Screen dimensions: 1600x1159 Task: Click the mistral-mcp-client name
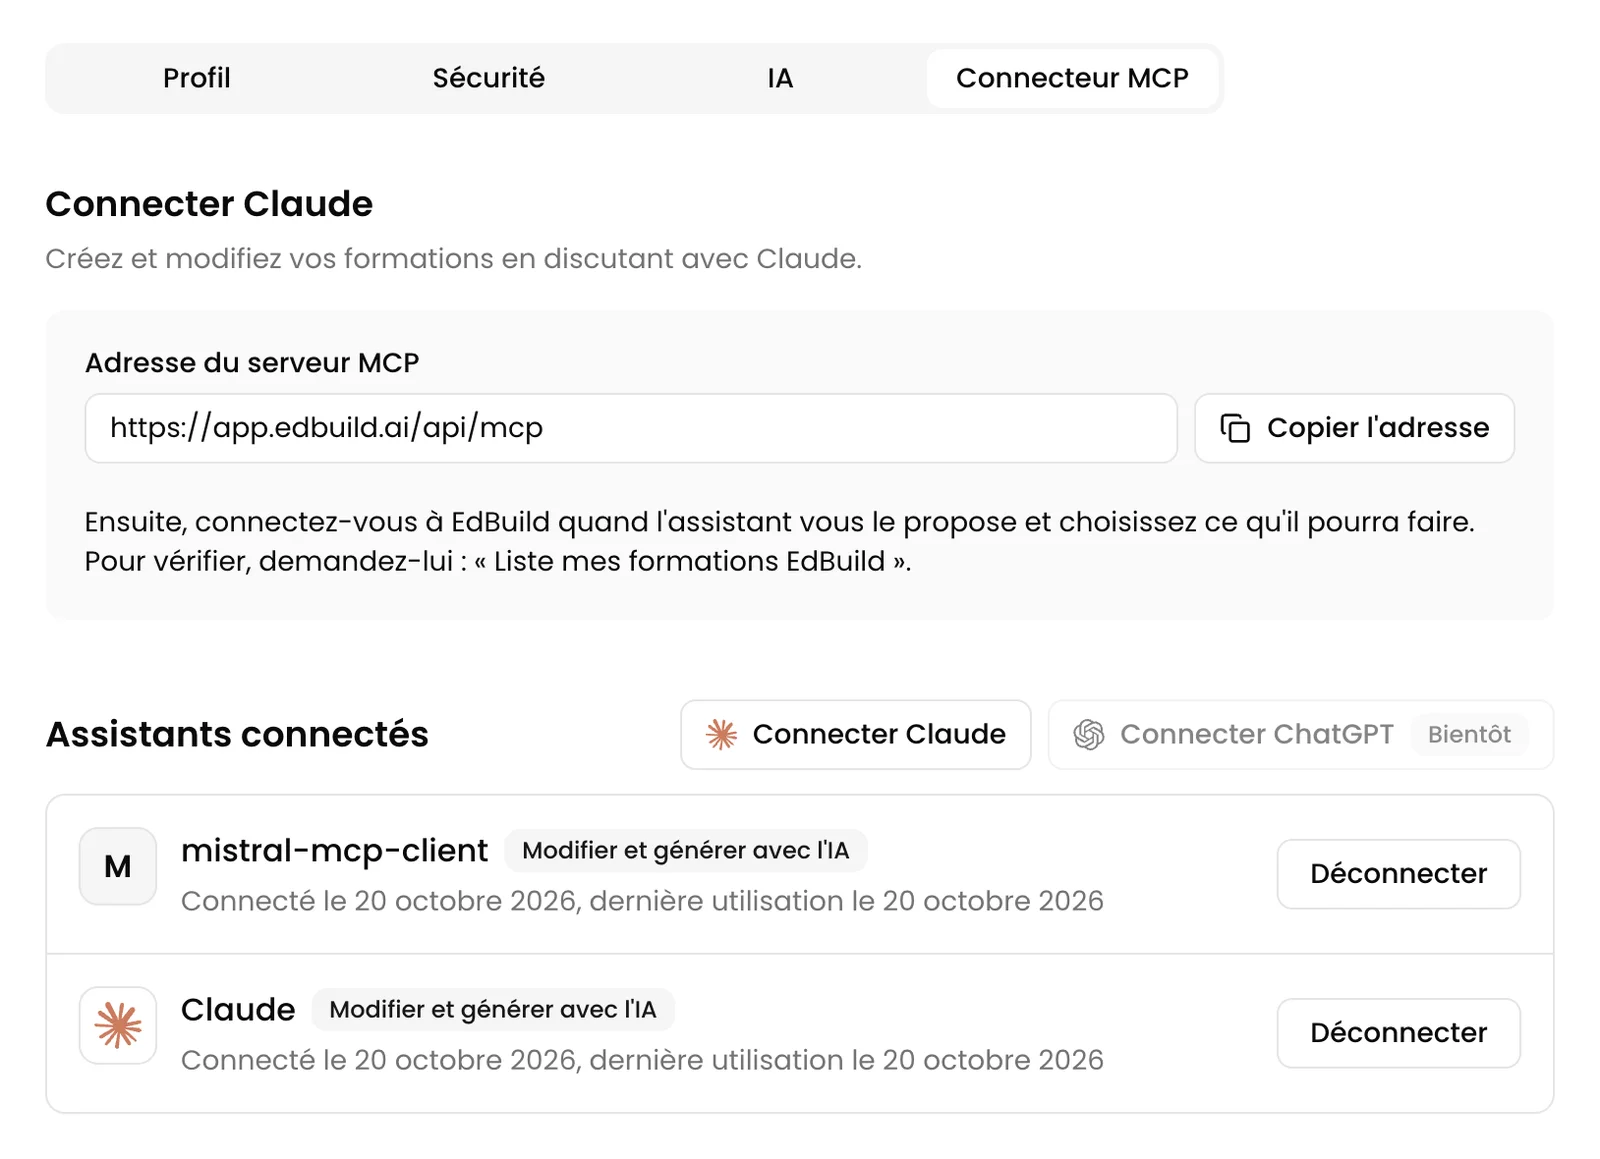[334, 851]
